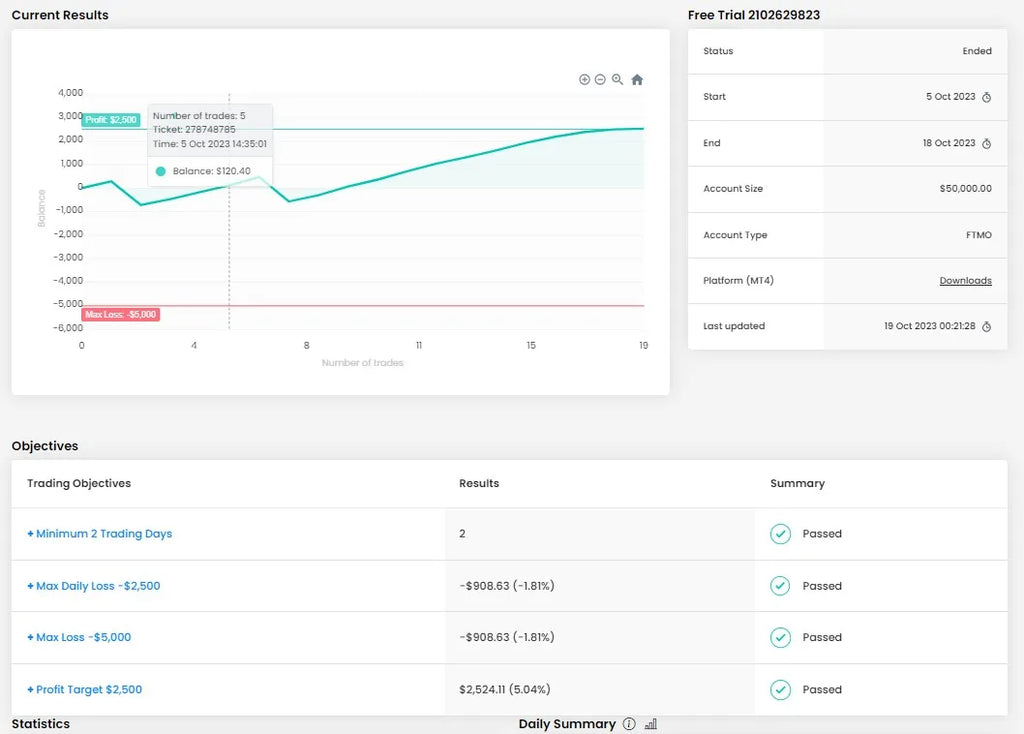Click the FTMO account type value
Viewport: 1024px width, 734px height.
pyautogui.click(x=979, y=235)
